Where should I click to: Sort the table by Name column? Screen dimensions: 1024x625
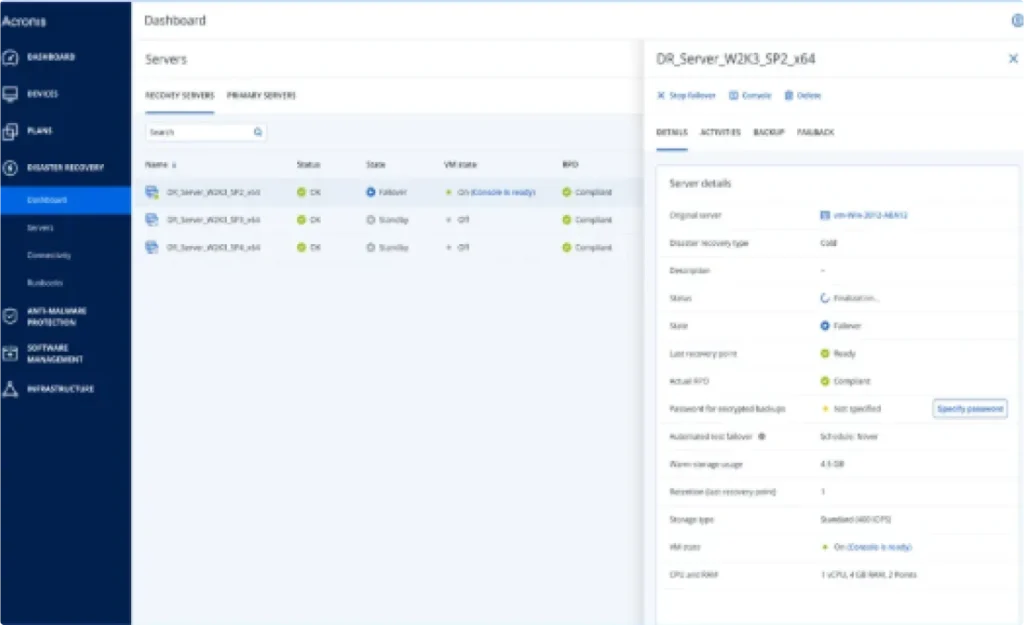(x=161, y=165)
